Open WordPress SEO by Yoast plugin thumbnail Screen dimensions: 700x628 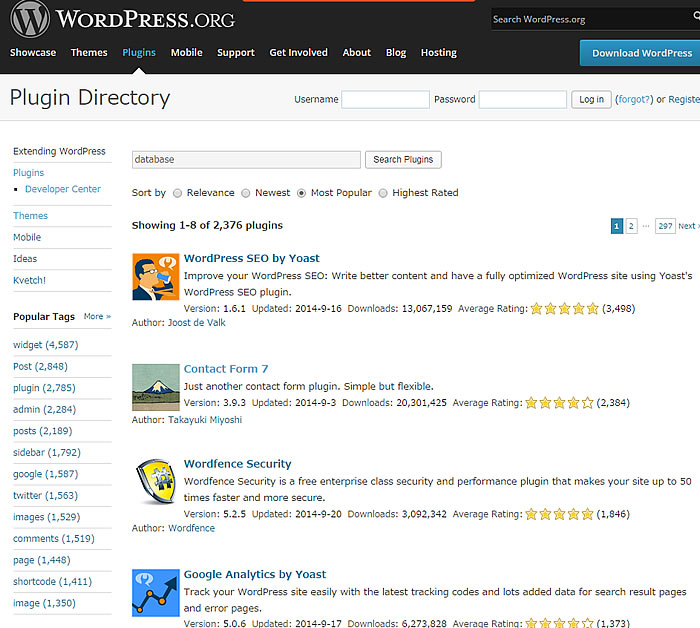(x=155, y=277)
